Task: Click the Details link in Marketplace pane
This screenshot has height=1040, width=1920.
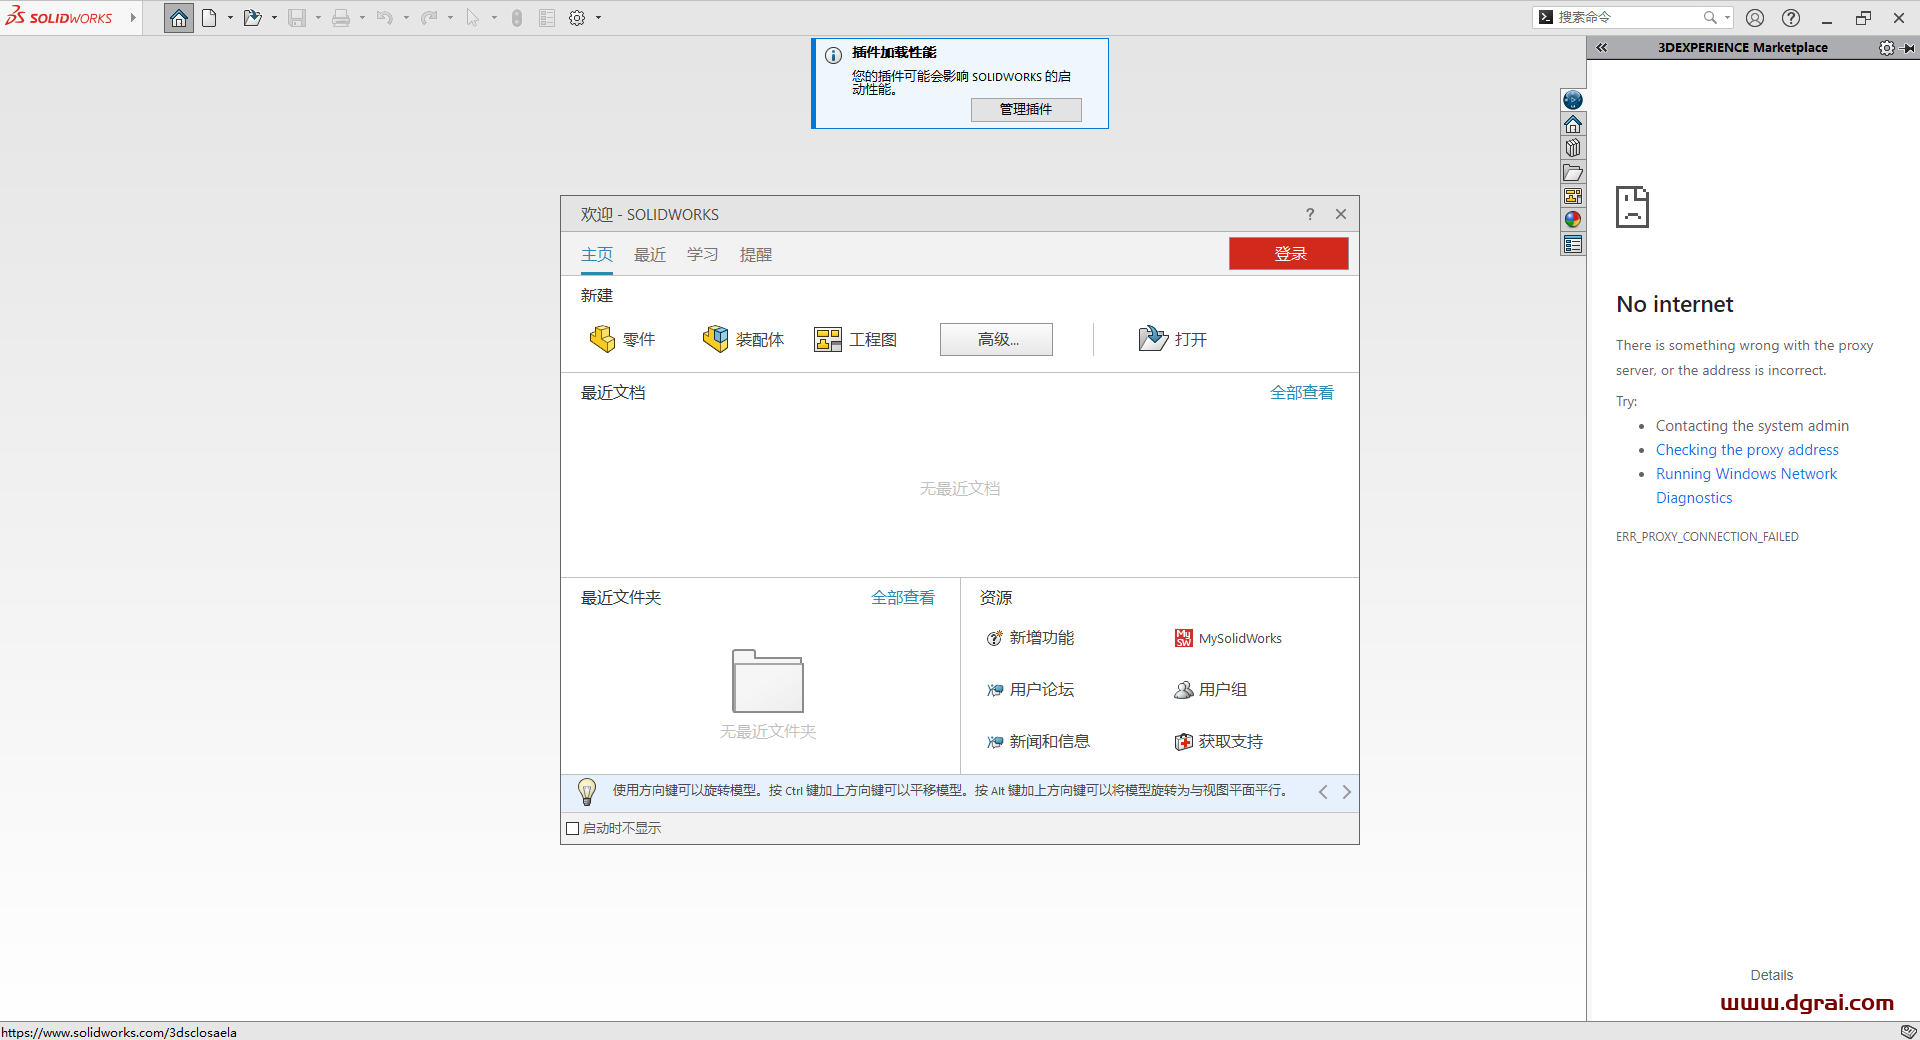Action: [x=1771, y=975]
